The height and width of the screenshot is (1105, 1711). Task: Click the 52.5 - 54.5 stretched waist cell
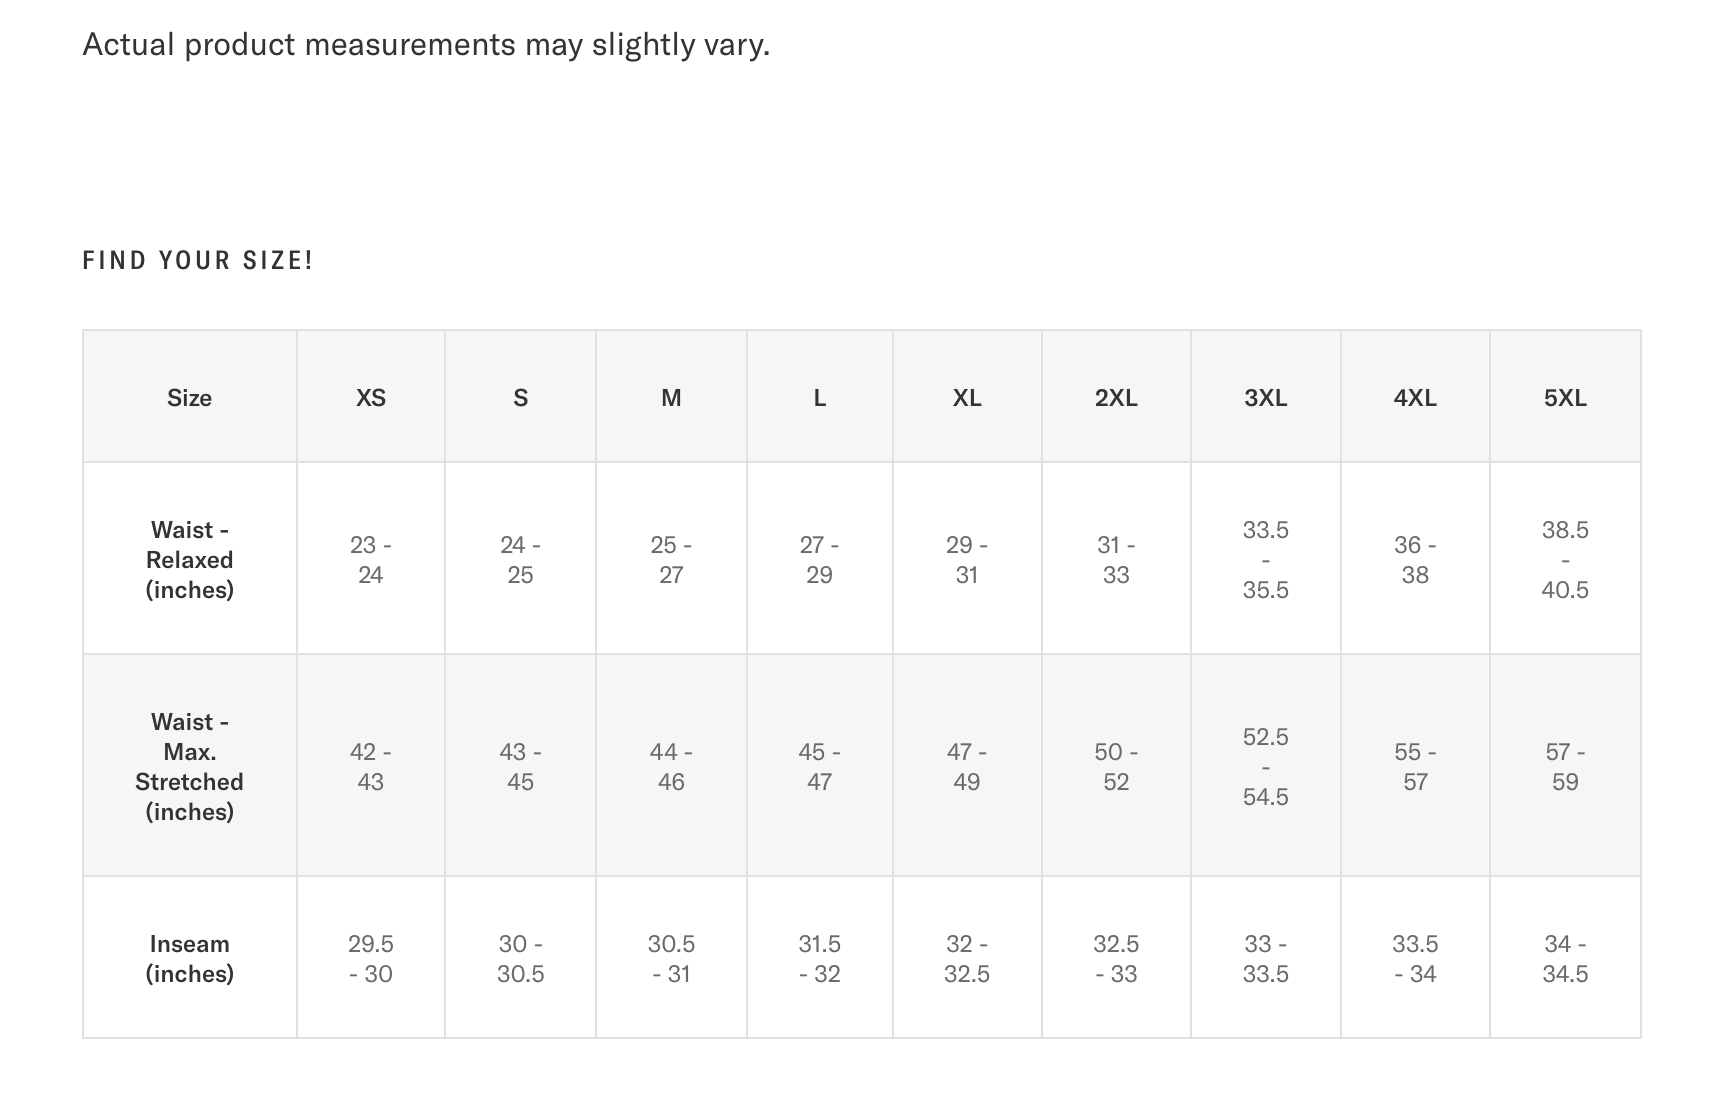click(x=1265, y=767)
